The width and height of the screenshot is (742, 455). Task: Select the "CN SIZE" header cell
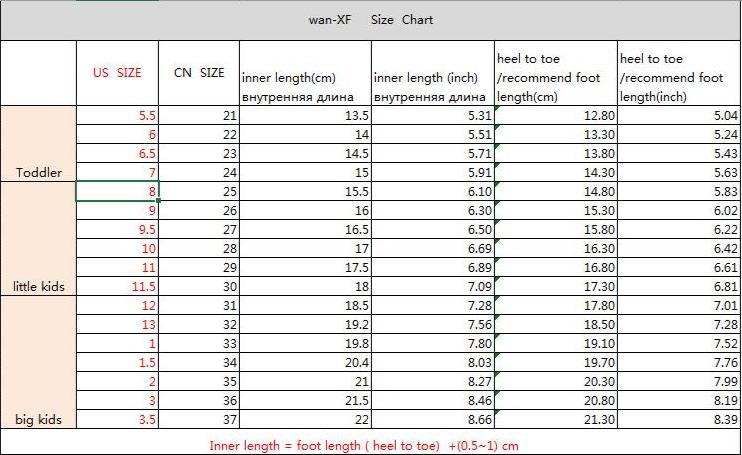(199, 73)
